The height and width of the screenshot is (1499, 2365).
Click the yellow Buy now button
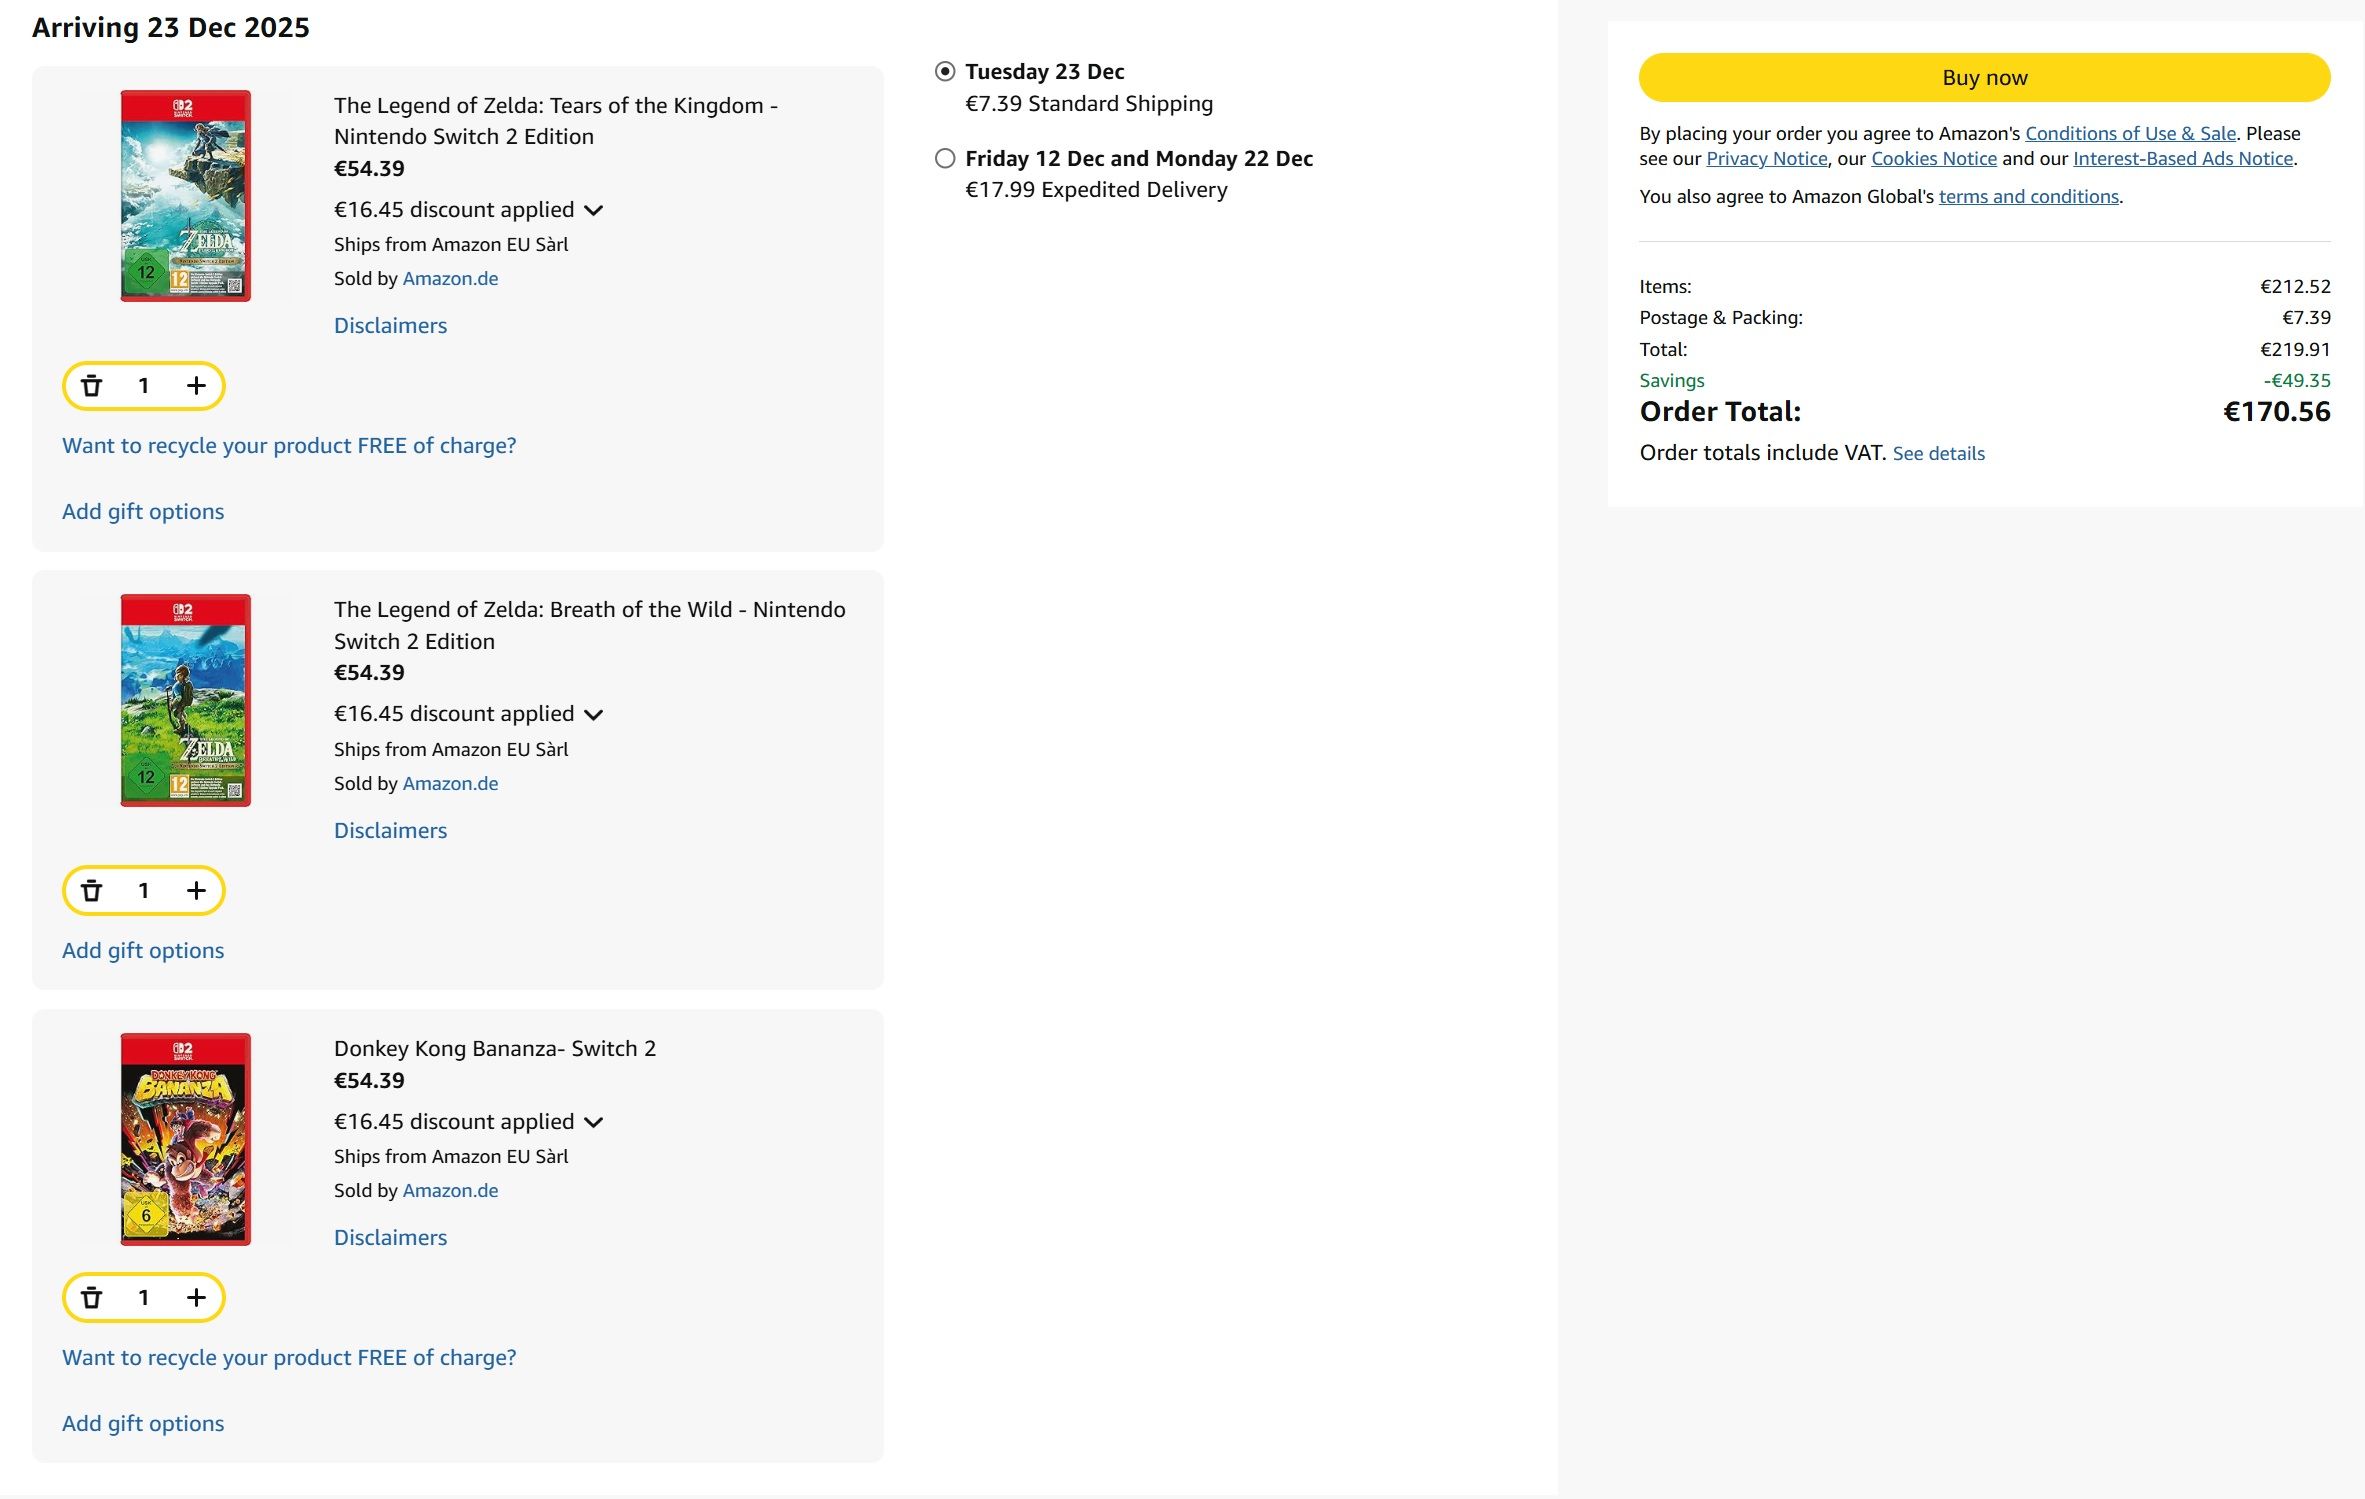(x=1984, y=78)
